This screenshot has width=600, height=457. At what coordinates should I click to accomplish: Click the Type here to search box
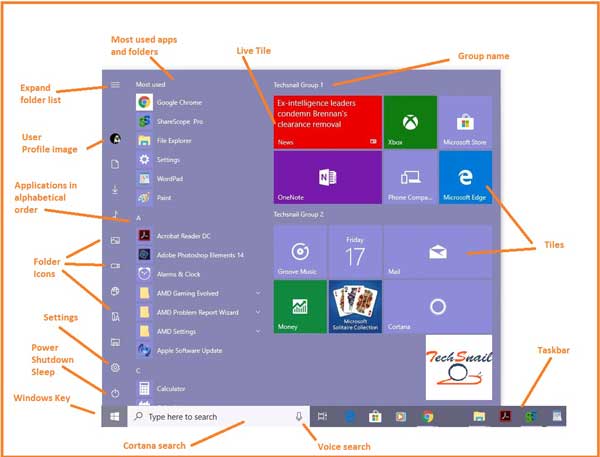tap(218, 416)
